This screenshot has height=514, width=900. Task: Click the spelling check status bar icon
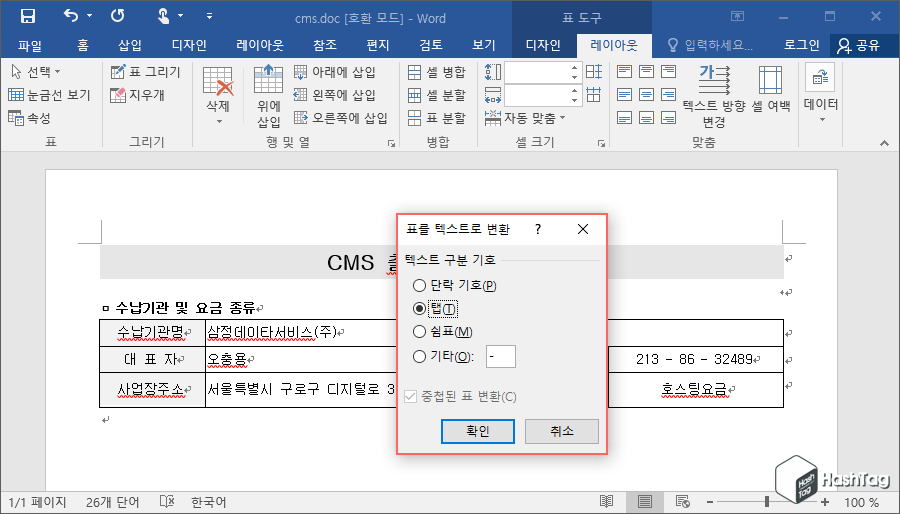point(166,502)
